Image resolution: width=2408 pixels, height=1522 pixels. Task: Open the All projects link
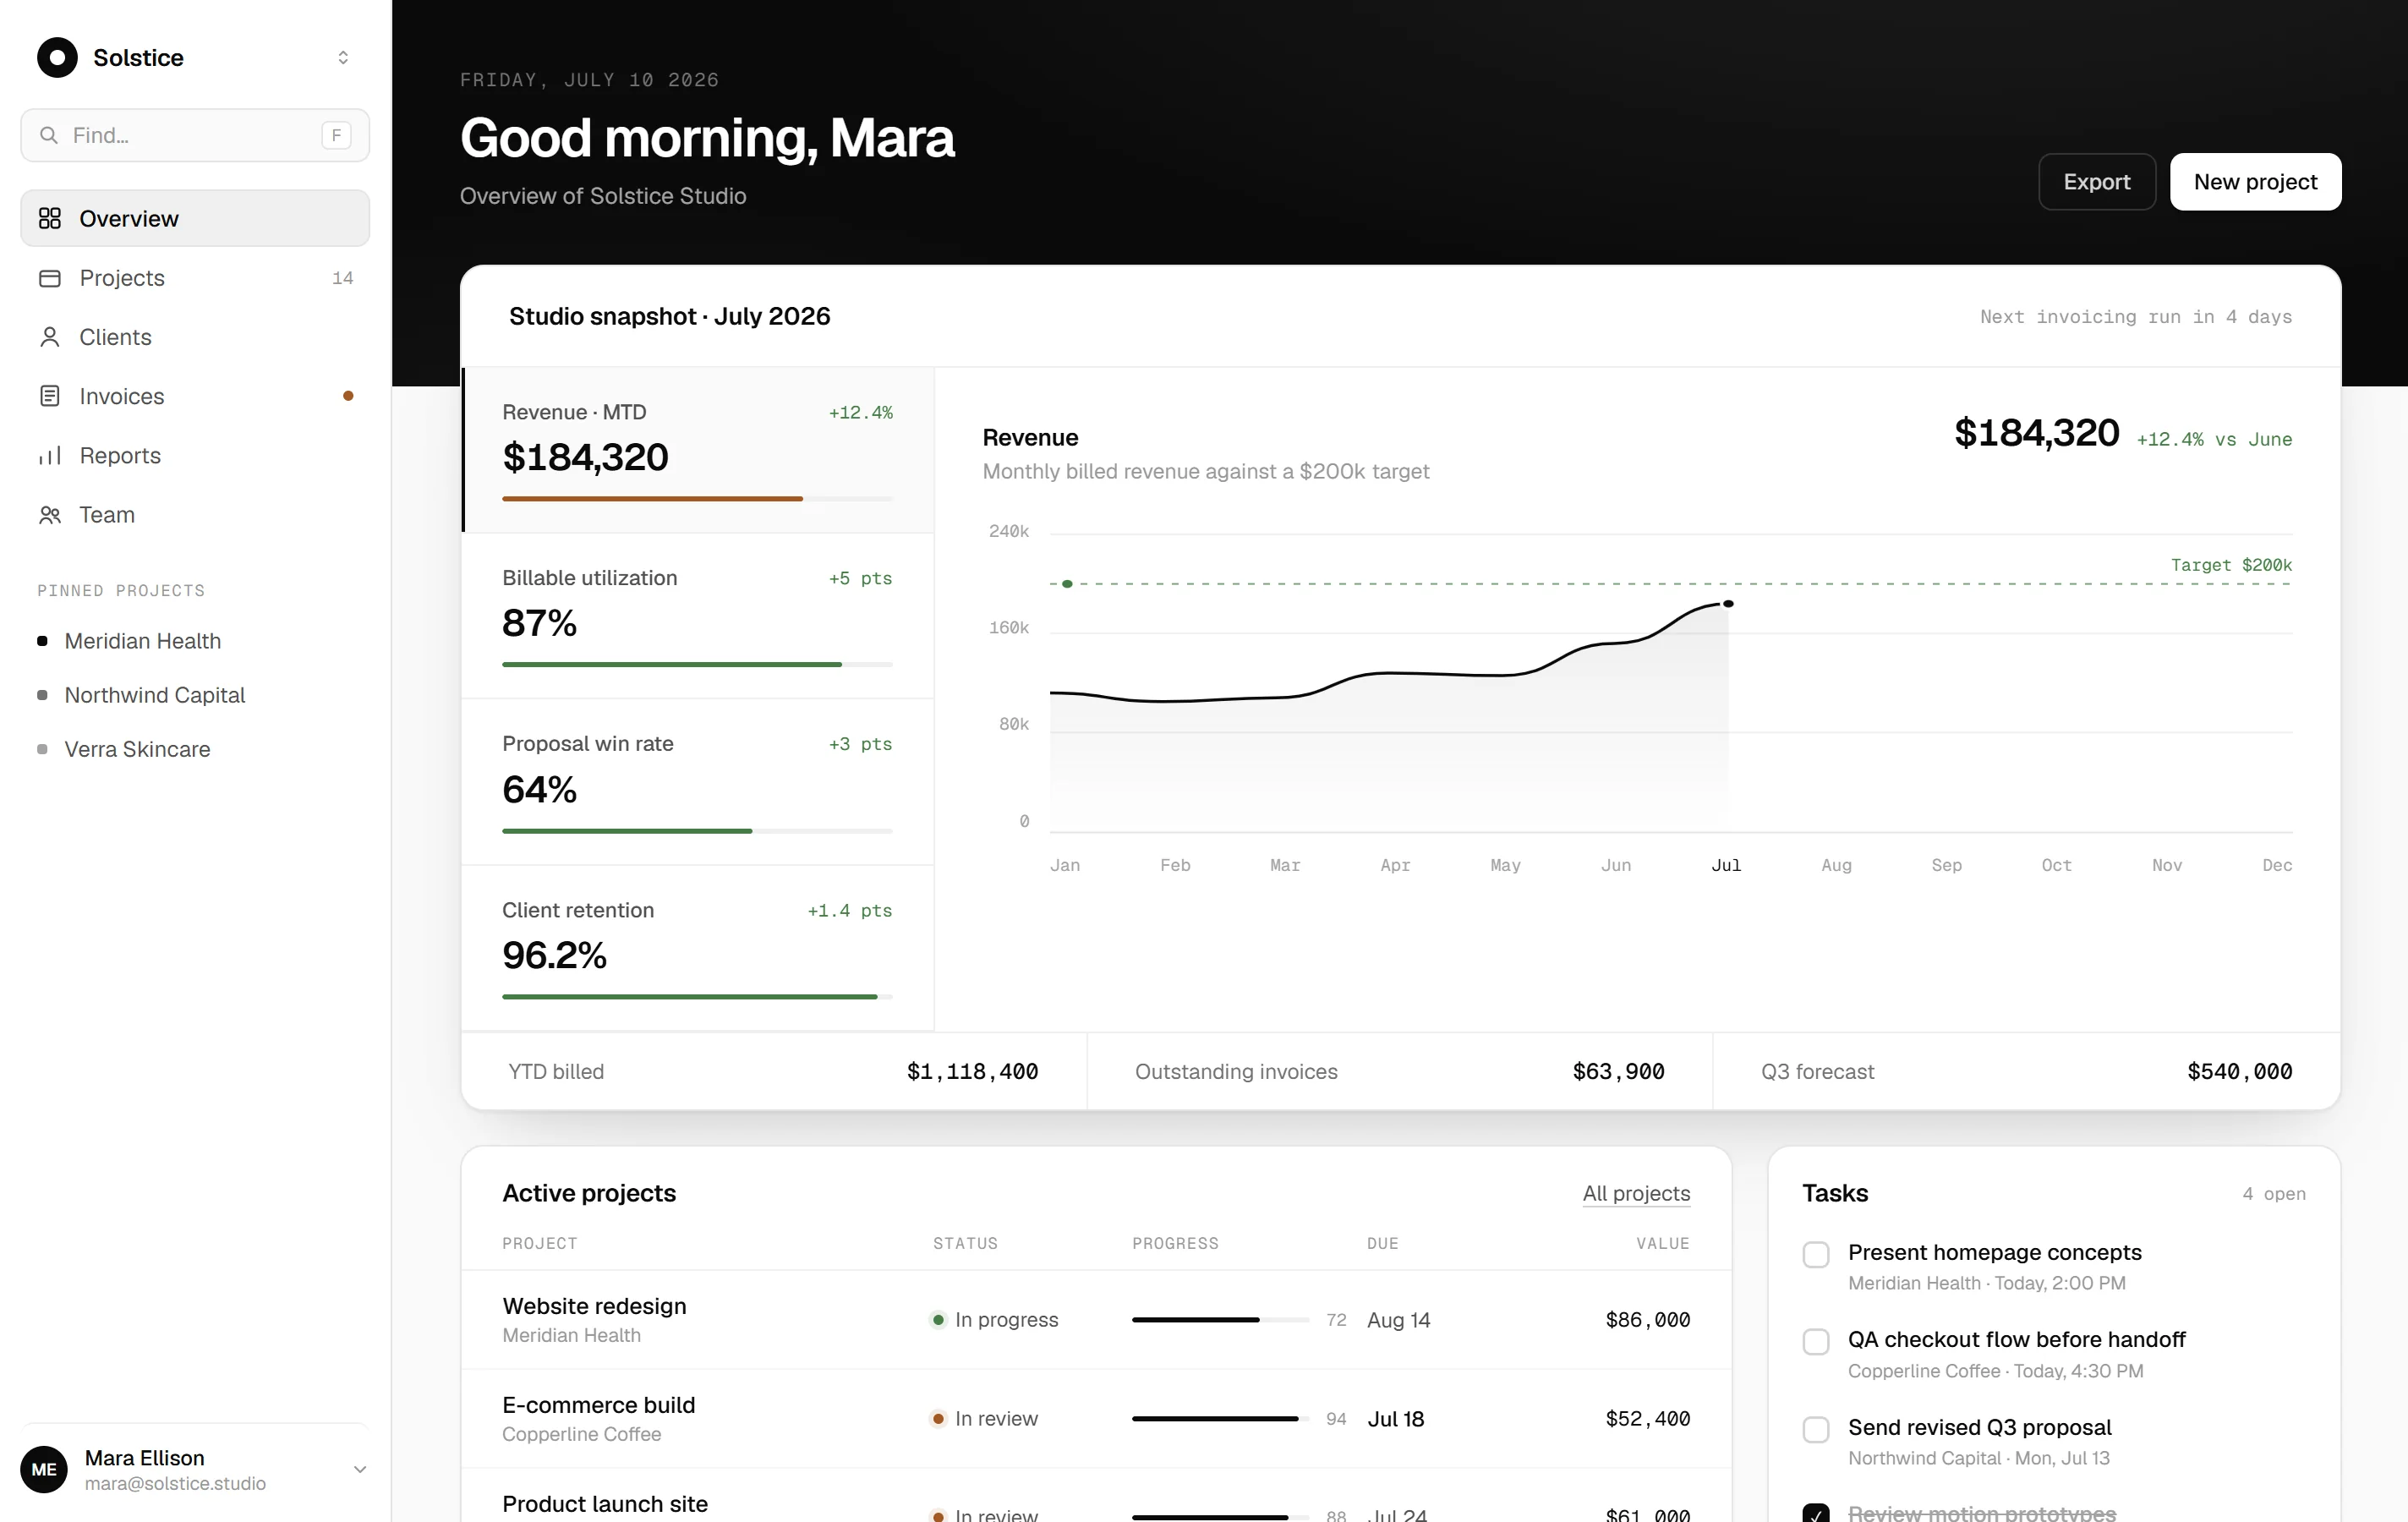(x=1636, y=1193)
